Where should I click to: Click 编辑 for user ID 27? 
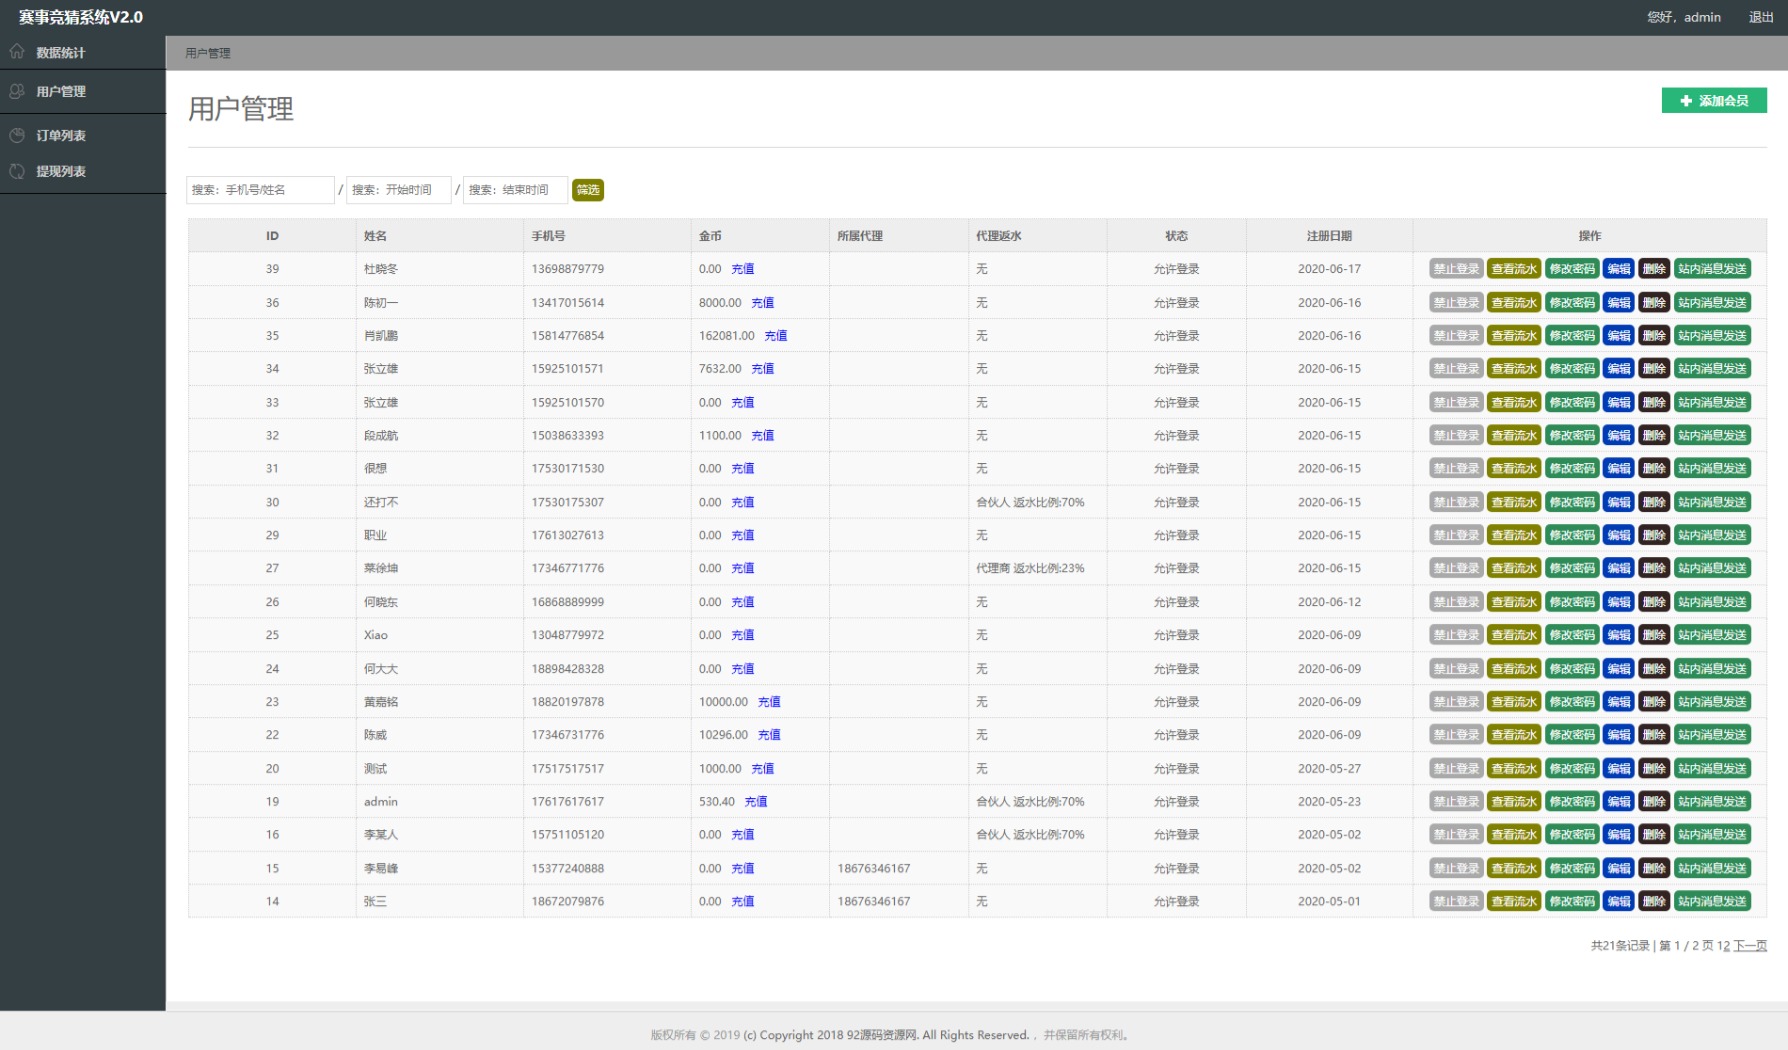pos(1619,569)
